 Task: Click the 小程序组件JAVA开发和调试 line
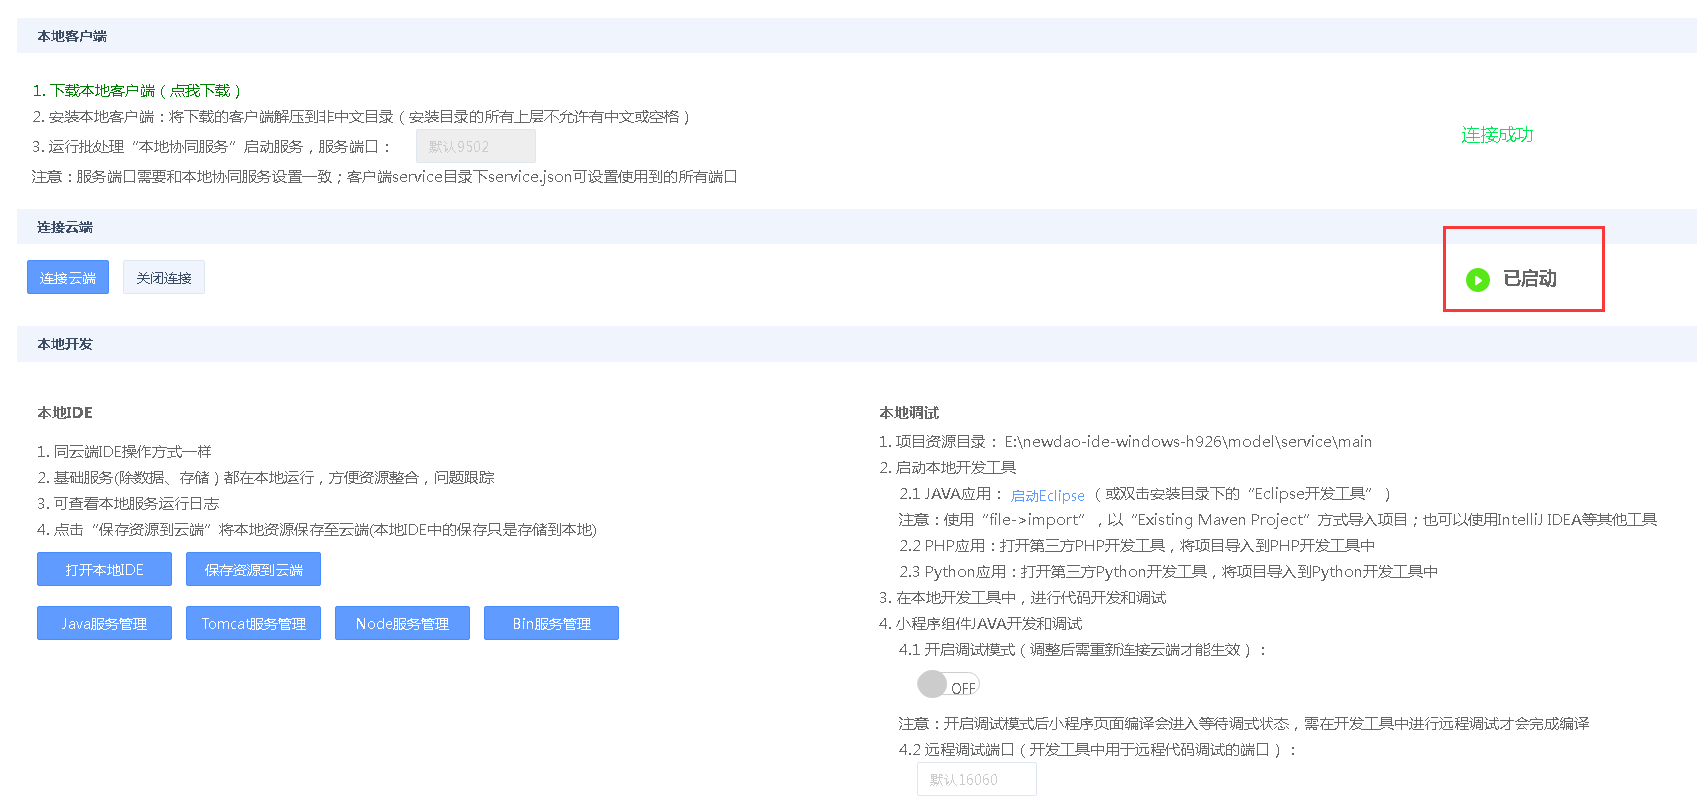coord(980,623)
